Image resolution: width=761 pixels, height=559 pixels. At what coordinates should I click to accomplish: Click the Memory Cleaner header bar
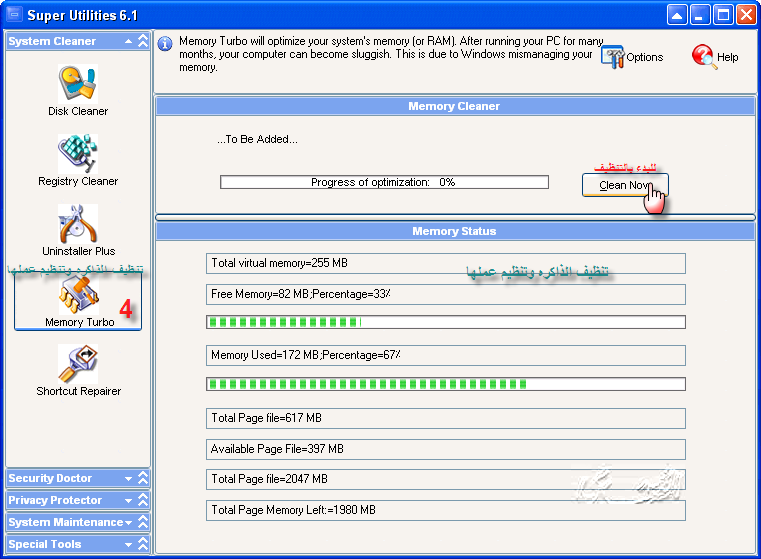coord(455,106)
